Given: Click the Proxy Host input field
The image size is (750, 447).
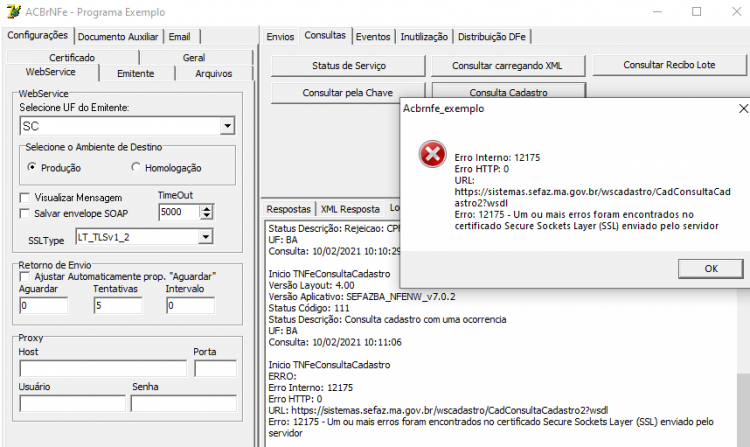Looking at the screenshot, I should coord(103,369).
